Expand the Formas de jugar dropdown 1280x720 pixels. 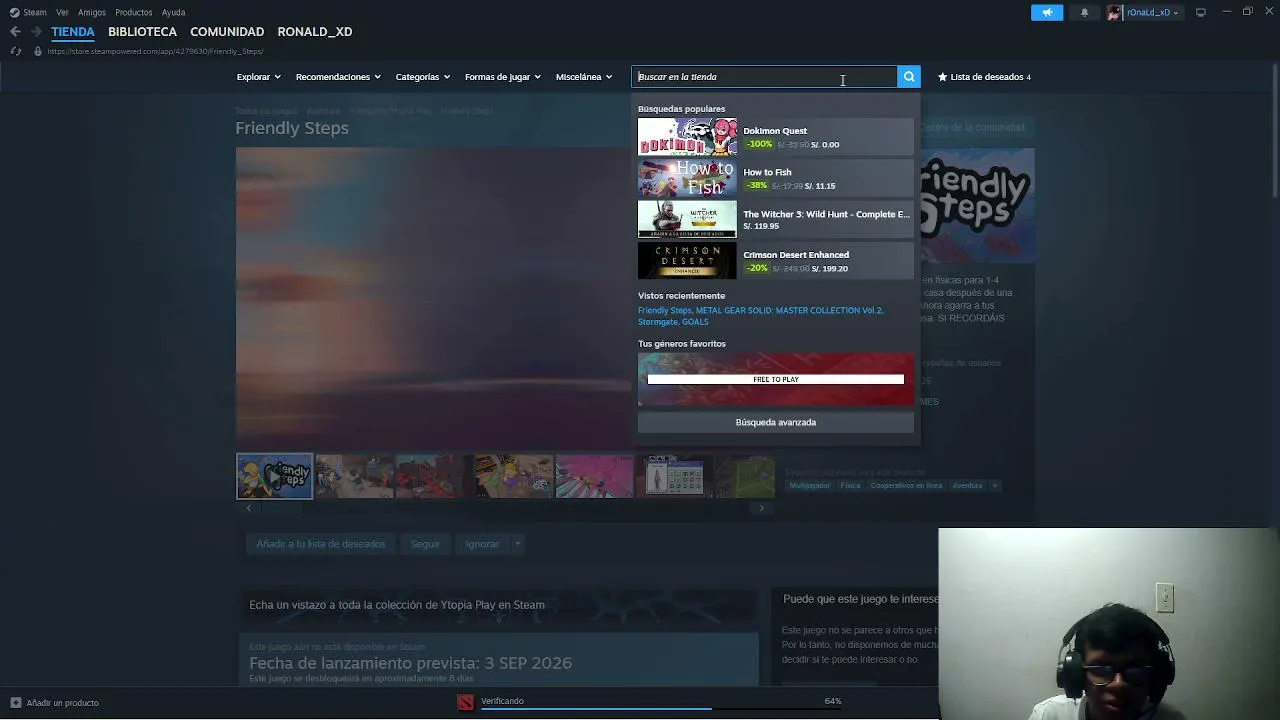(502, 77)
